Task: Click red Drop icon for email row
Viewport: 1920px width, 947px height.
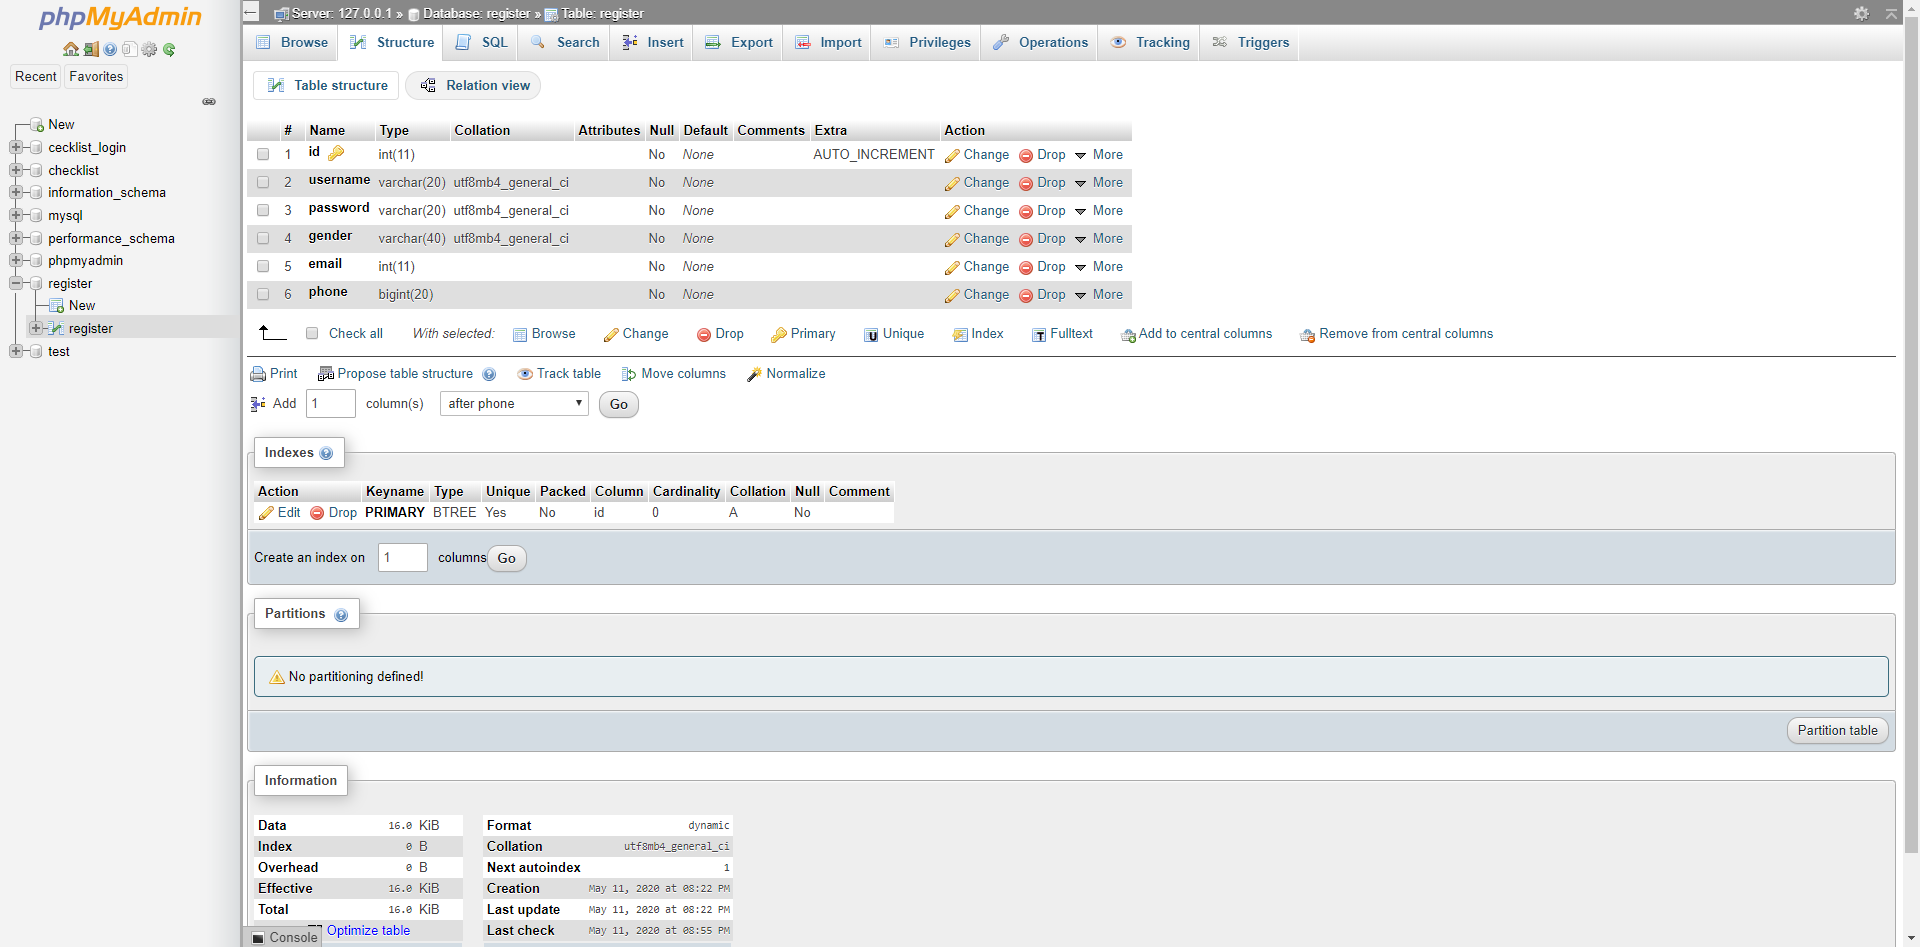Action: [x=1025, y=267]
